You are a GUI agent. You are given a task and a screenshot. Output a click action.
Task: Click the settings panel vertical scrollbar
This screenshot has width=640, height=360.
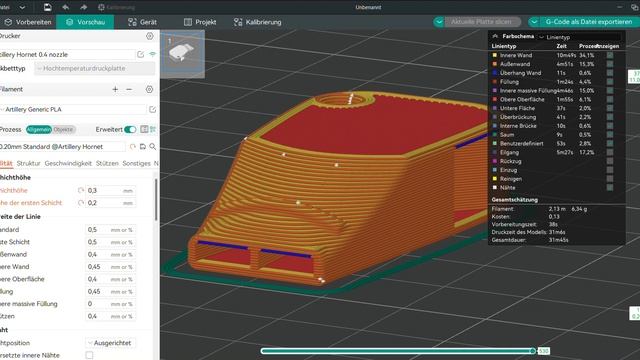pyautogui.click(x=156, y=200)
